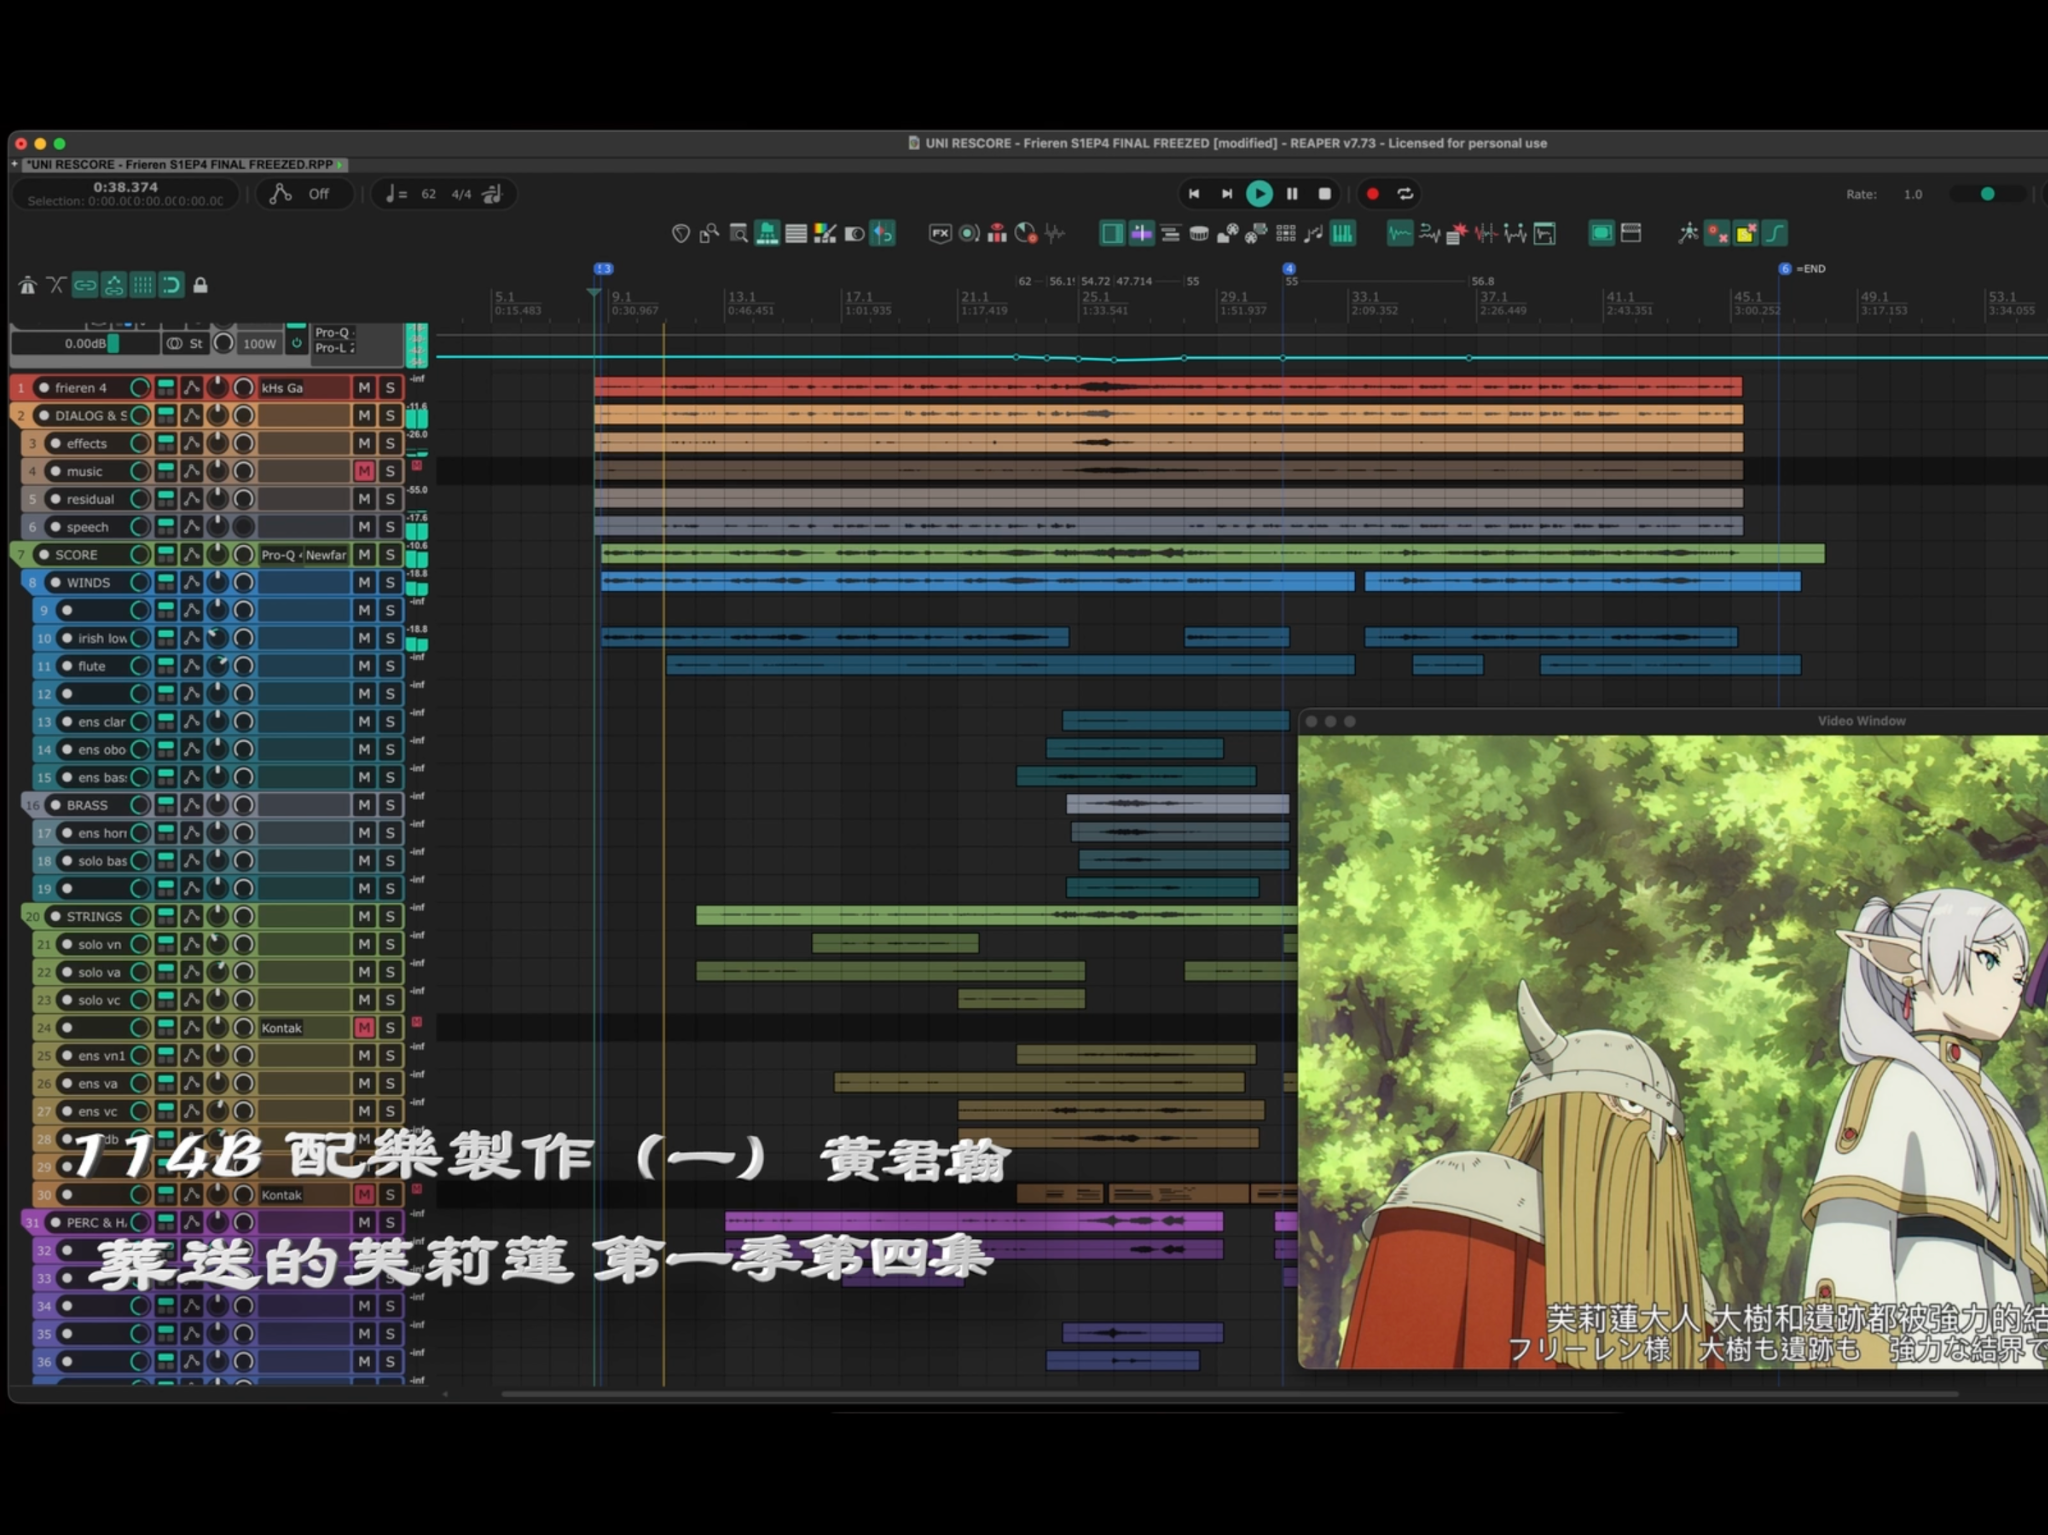This screenshot has width=2048, height=1535.
Task: Click the red waveform split toolbar icon
Action: (x=1486, y=234)
